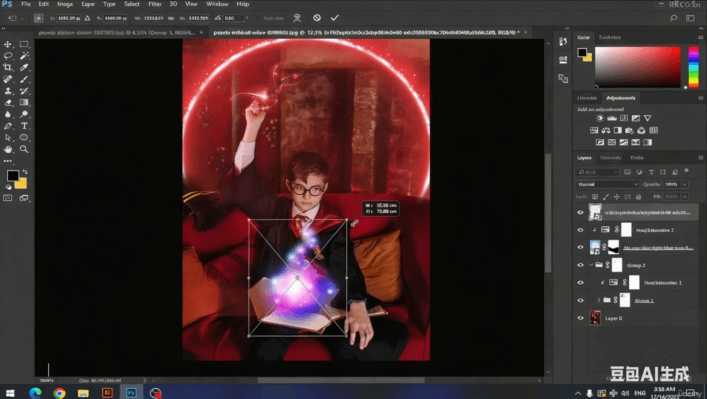Cancel the transform in options bar
Viewport: 707px width, 399px height.
[x=317, y=18]
